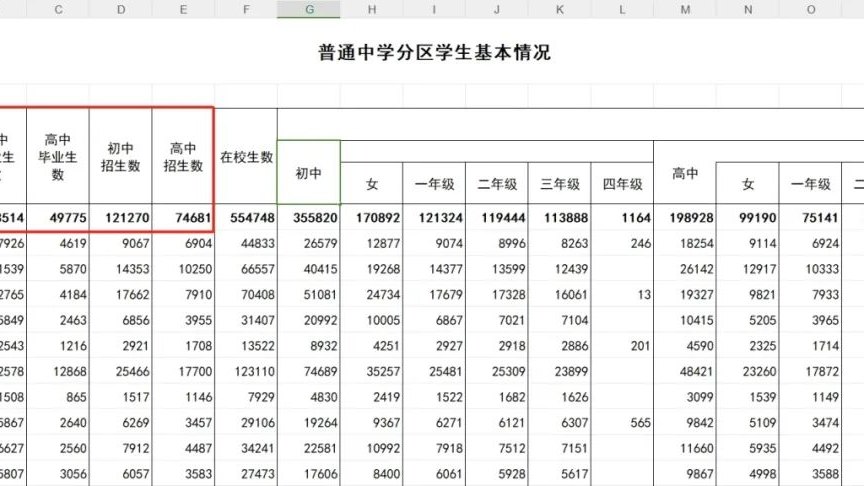
Task: Click the 女 header cell in column H
Action: click(x=372, y=183)
